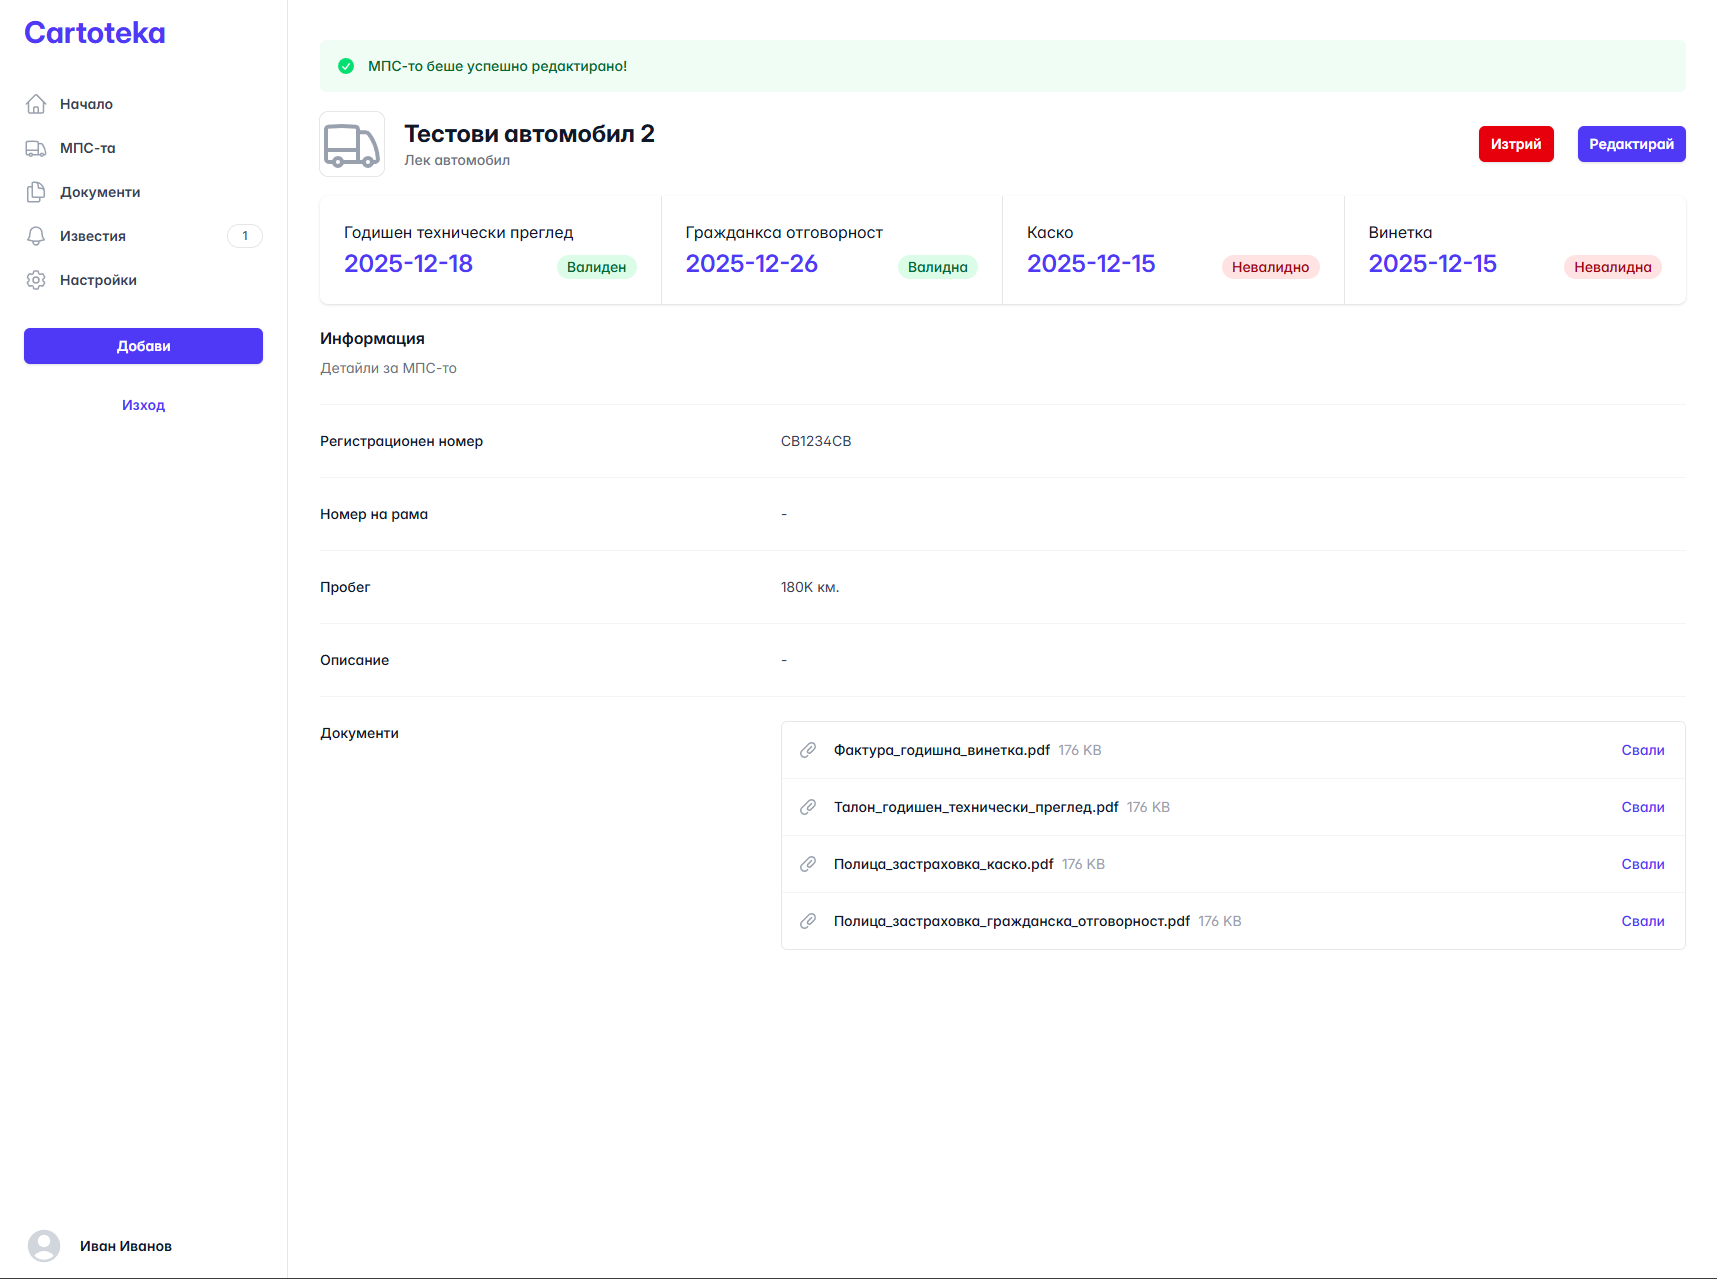Click the Известия bell icon
This screenshot has width=1717, height=1279.
pos(36,236)
